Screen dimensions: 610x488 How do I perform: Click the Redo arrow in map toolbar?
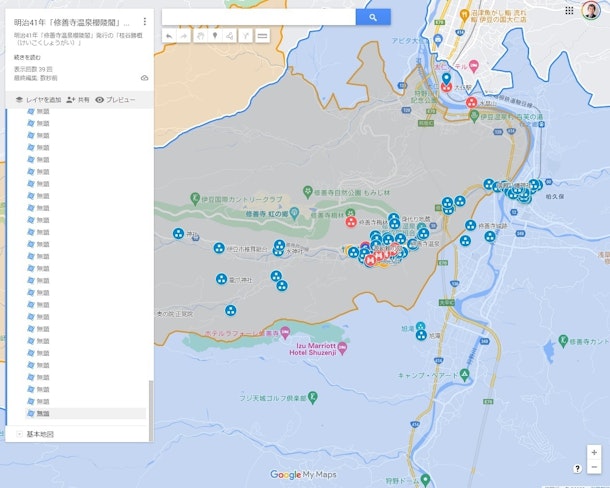tap(184, 35)
